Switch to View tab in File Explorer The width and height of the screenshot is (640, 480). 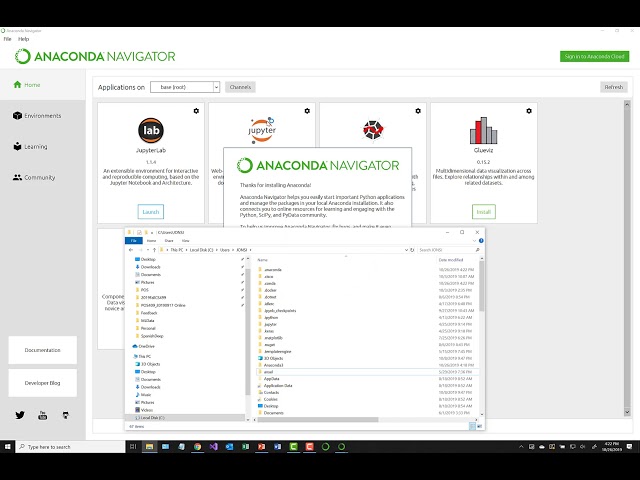(186, 241)
